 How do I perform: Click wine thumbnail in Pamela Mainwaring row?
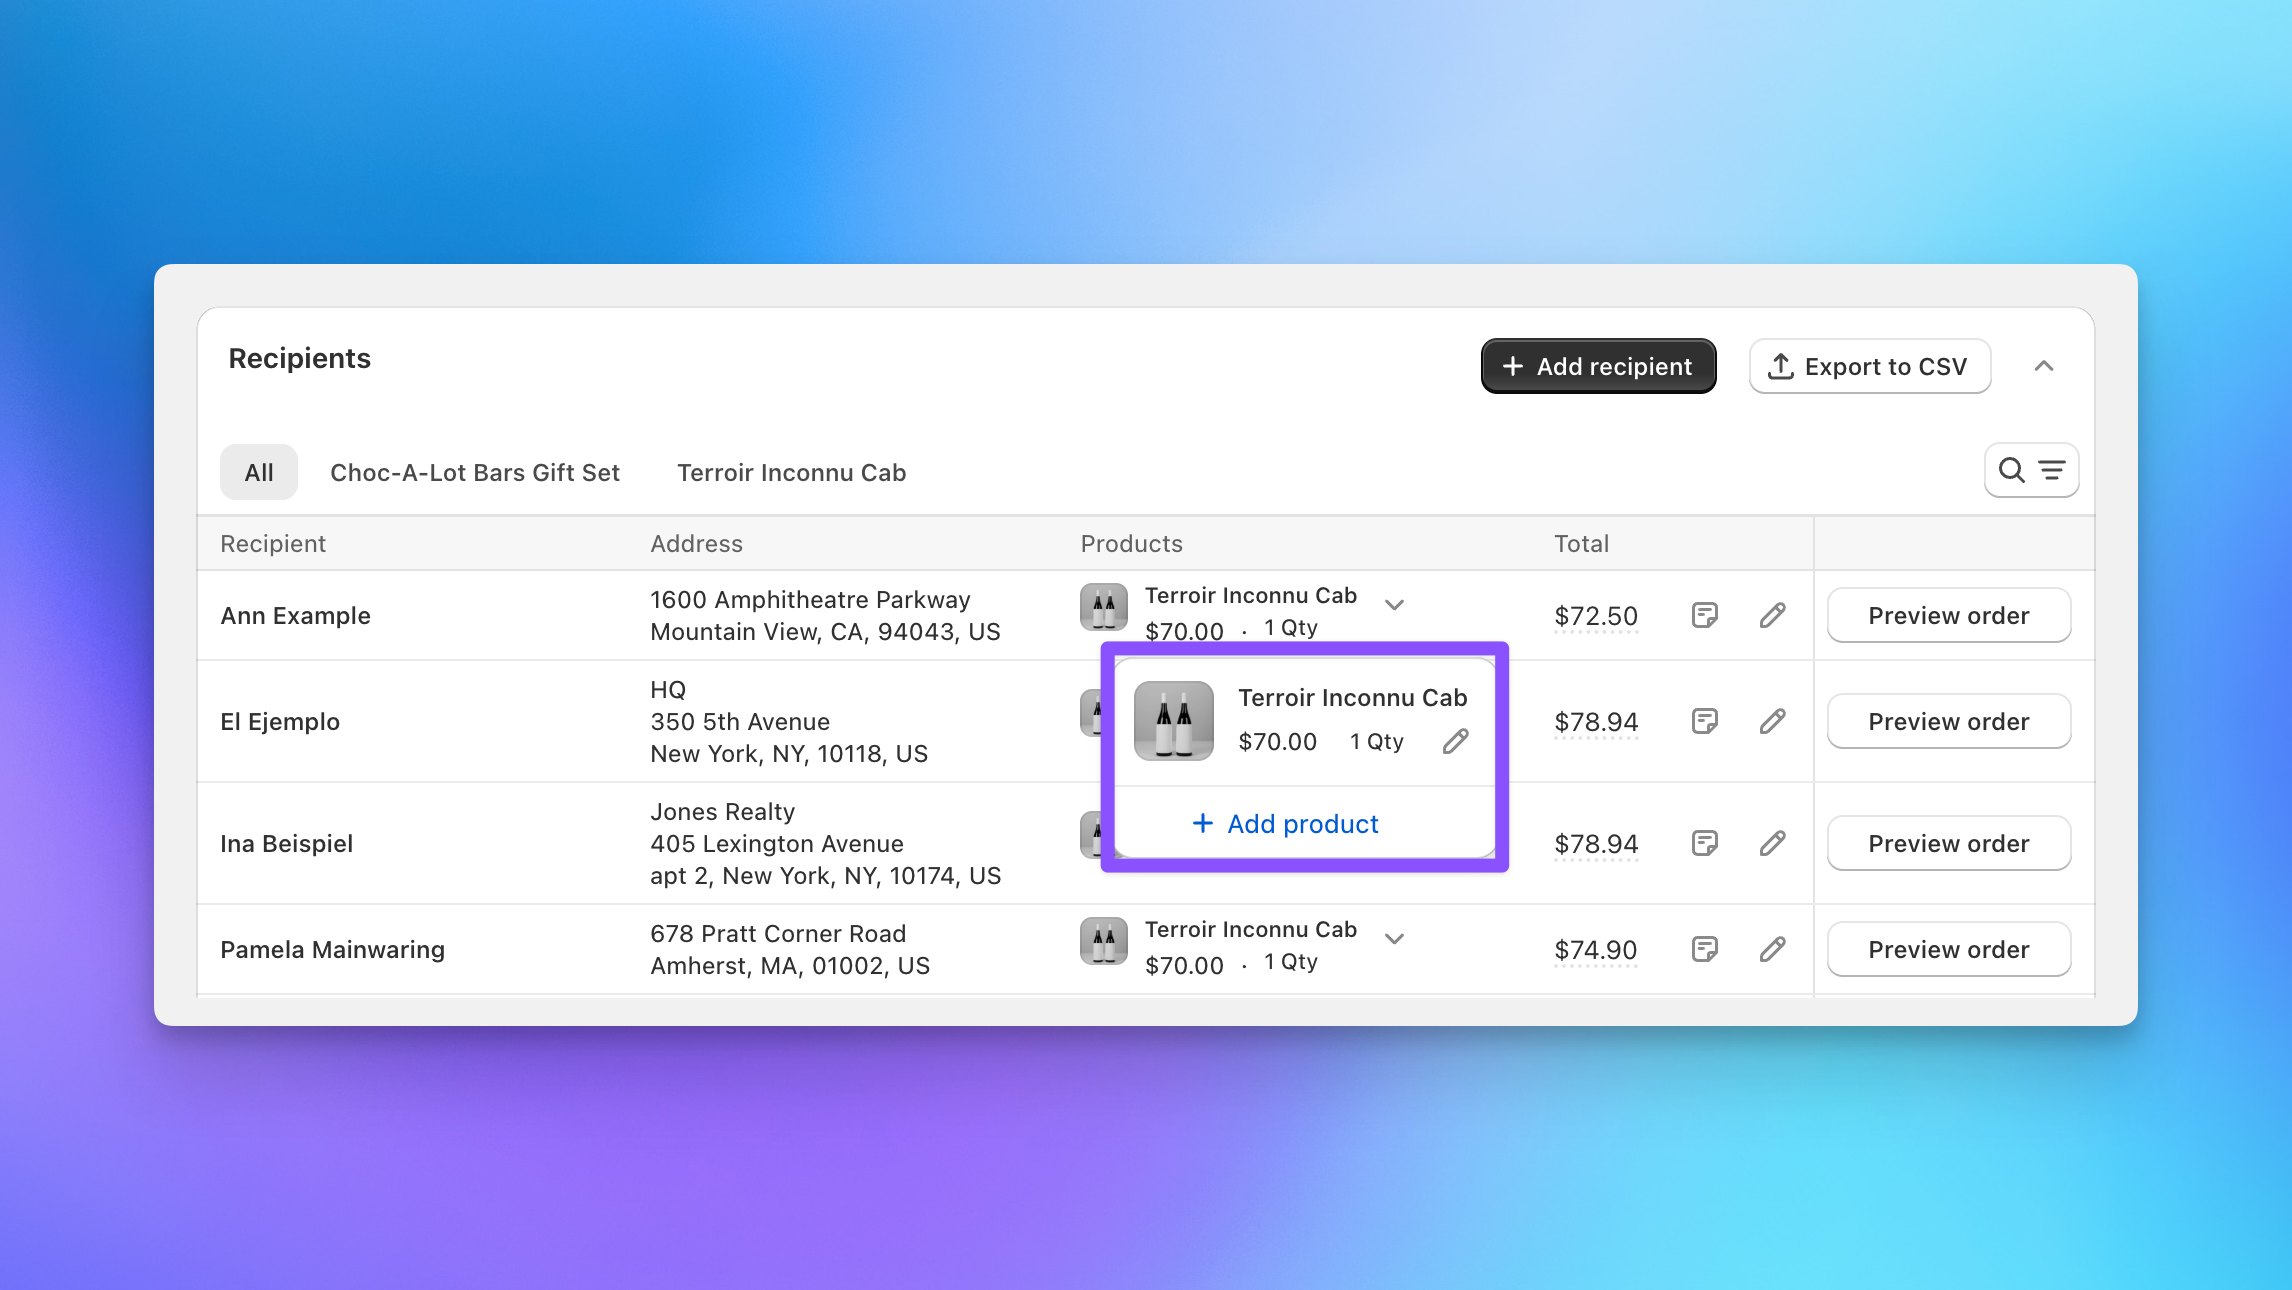pyautogui.click(x=1104, y=941)
